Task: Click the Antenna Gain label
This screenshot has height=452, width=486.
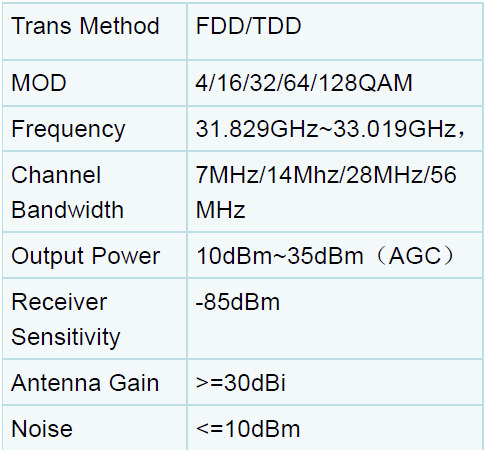Action: (85, 383)
